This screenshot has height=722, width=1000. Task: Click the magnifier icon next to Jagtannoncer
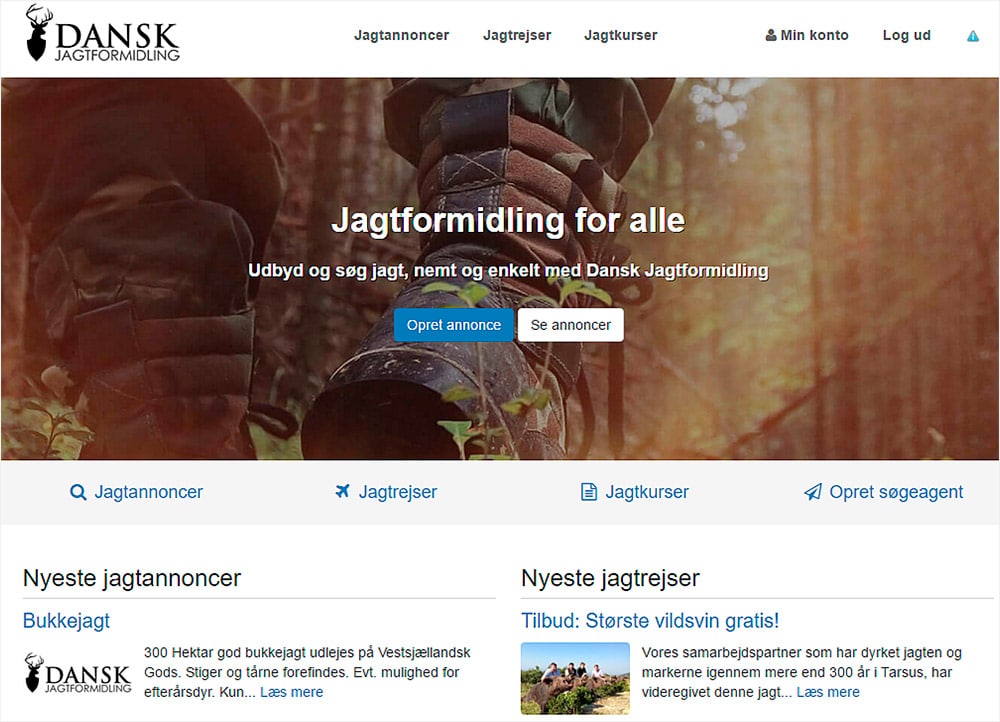pyautogui.click(x=78, y=492)
